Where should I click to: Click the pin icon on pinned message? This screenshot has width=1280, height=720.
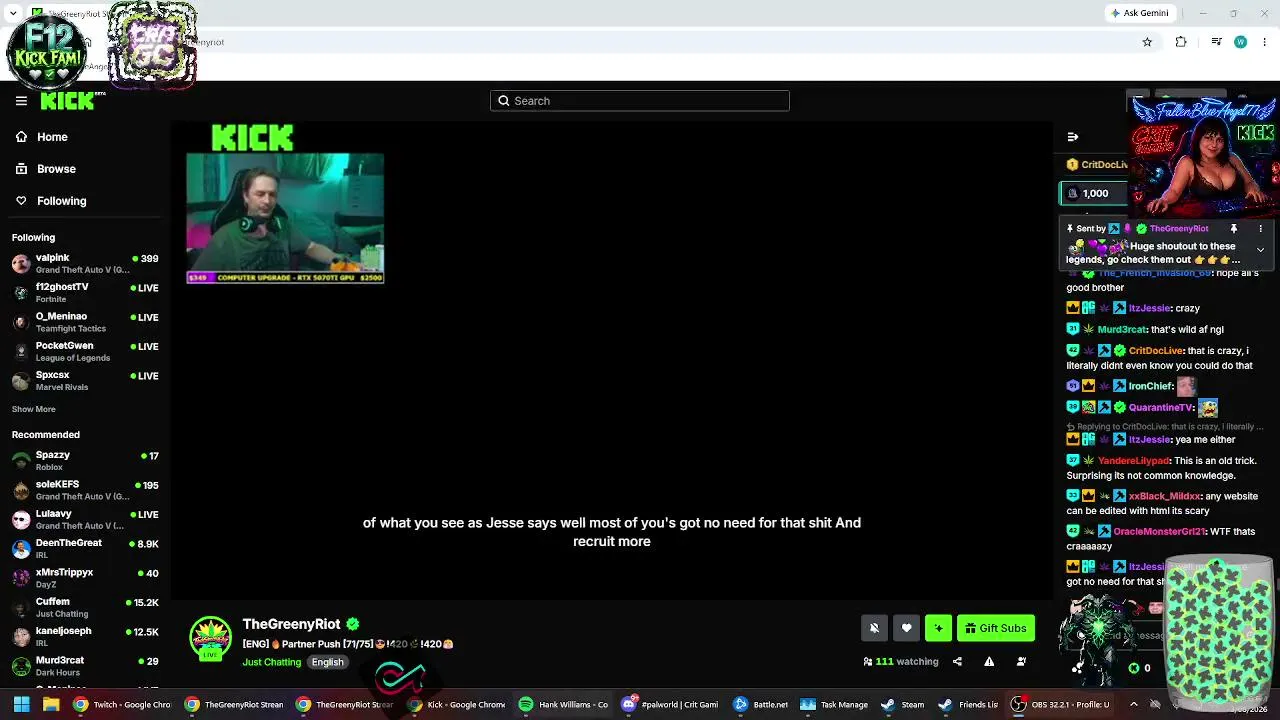click(1233, 229)
